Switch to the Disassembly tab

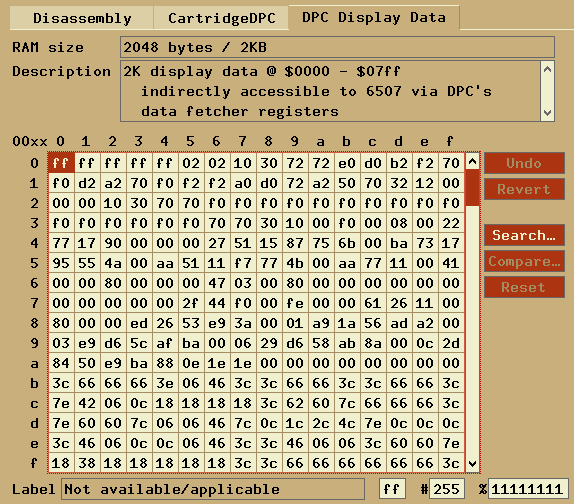coord(82,18)
